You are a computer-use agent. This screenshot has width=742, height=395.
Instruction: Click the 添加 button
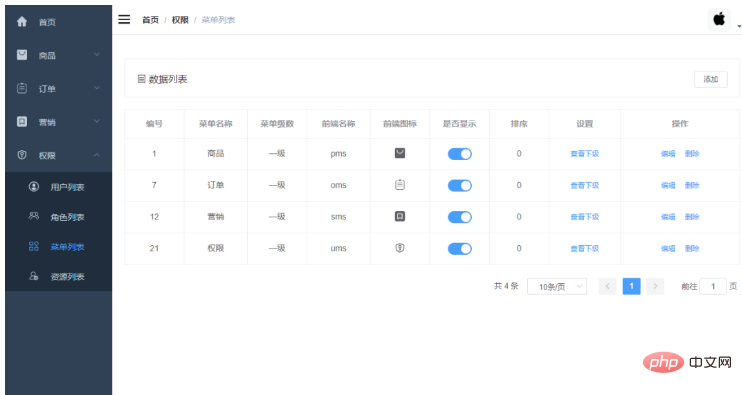tap(711, 79)
